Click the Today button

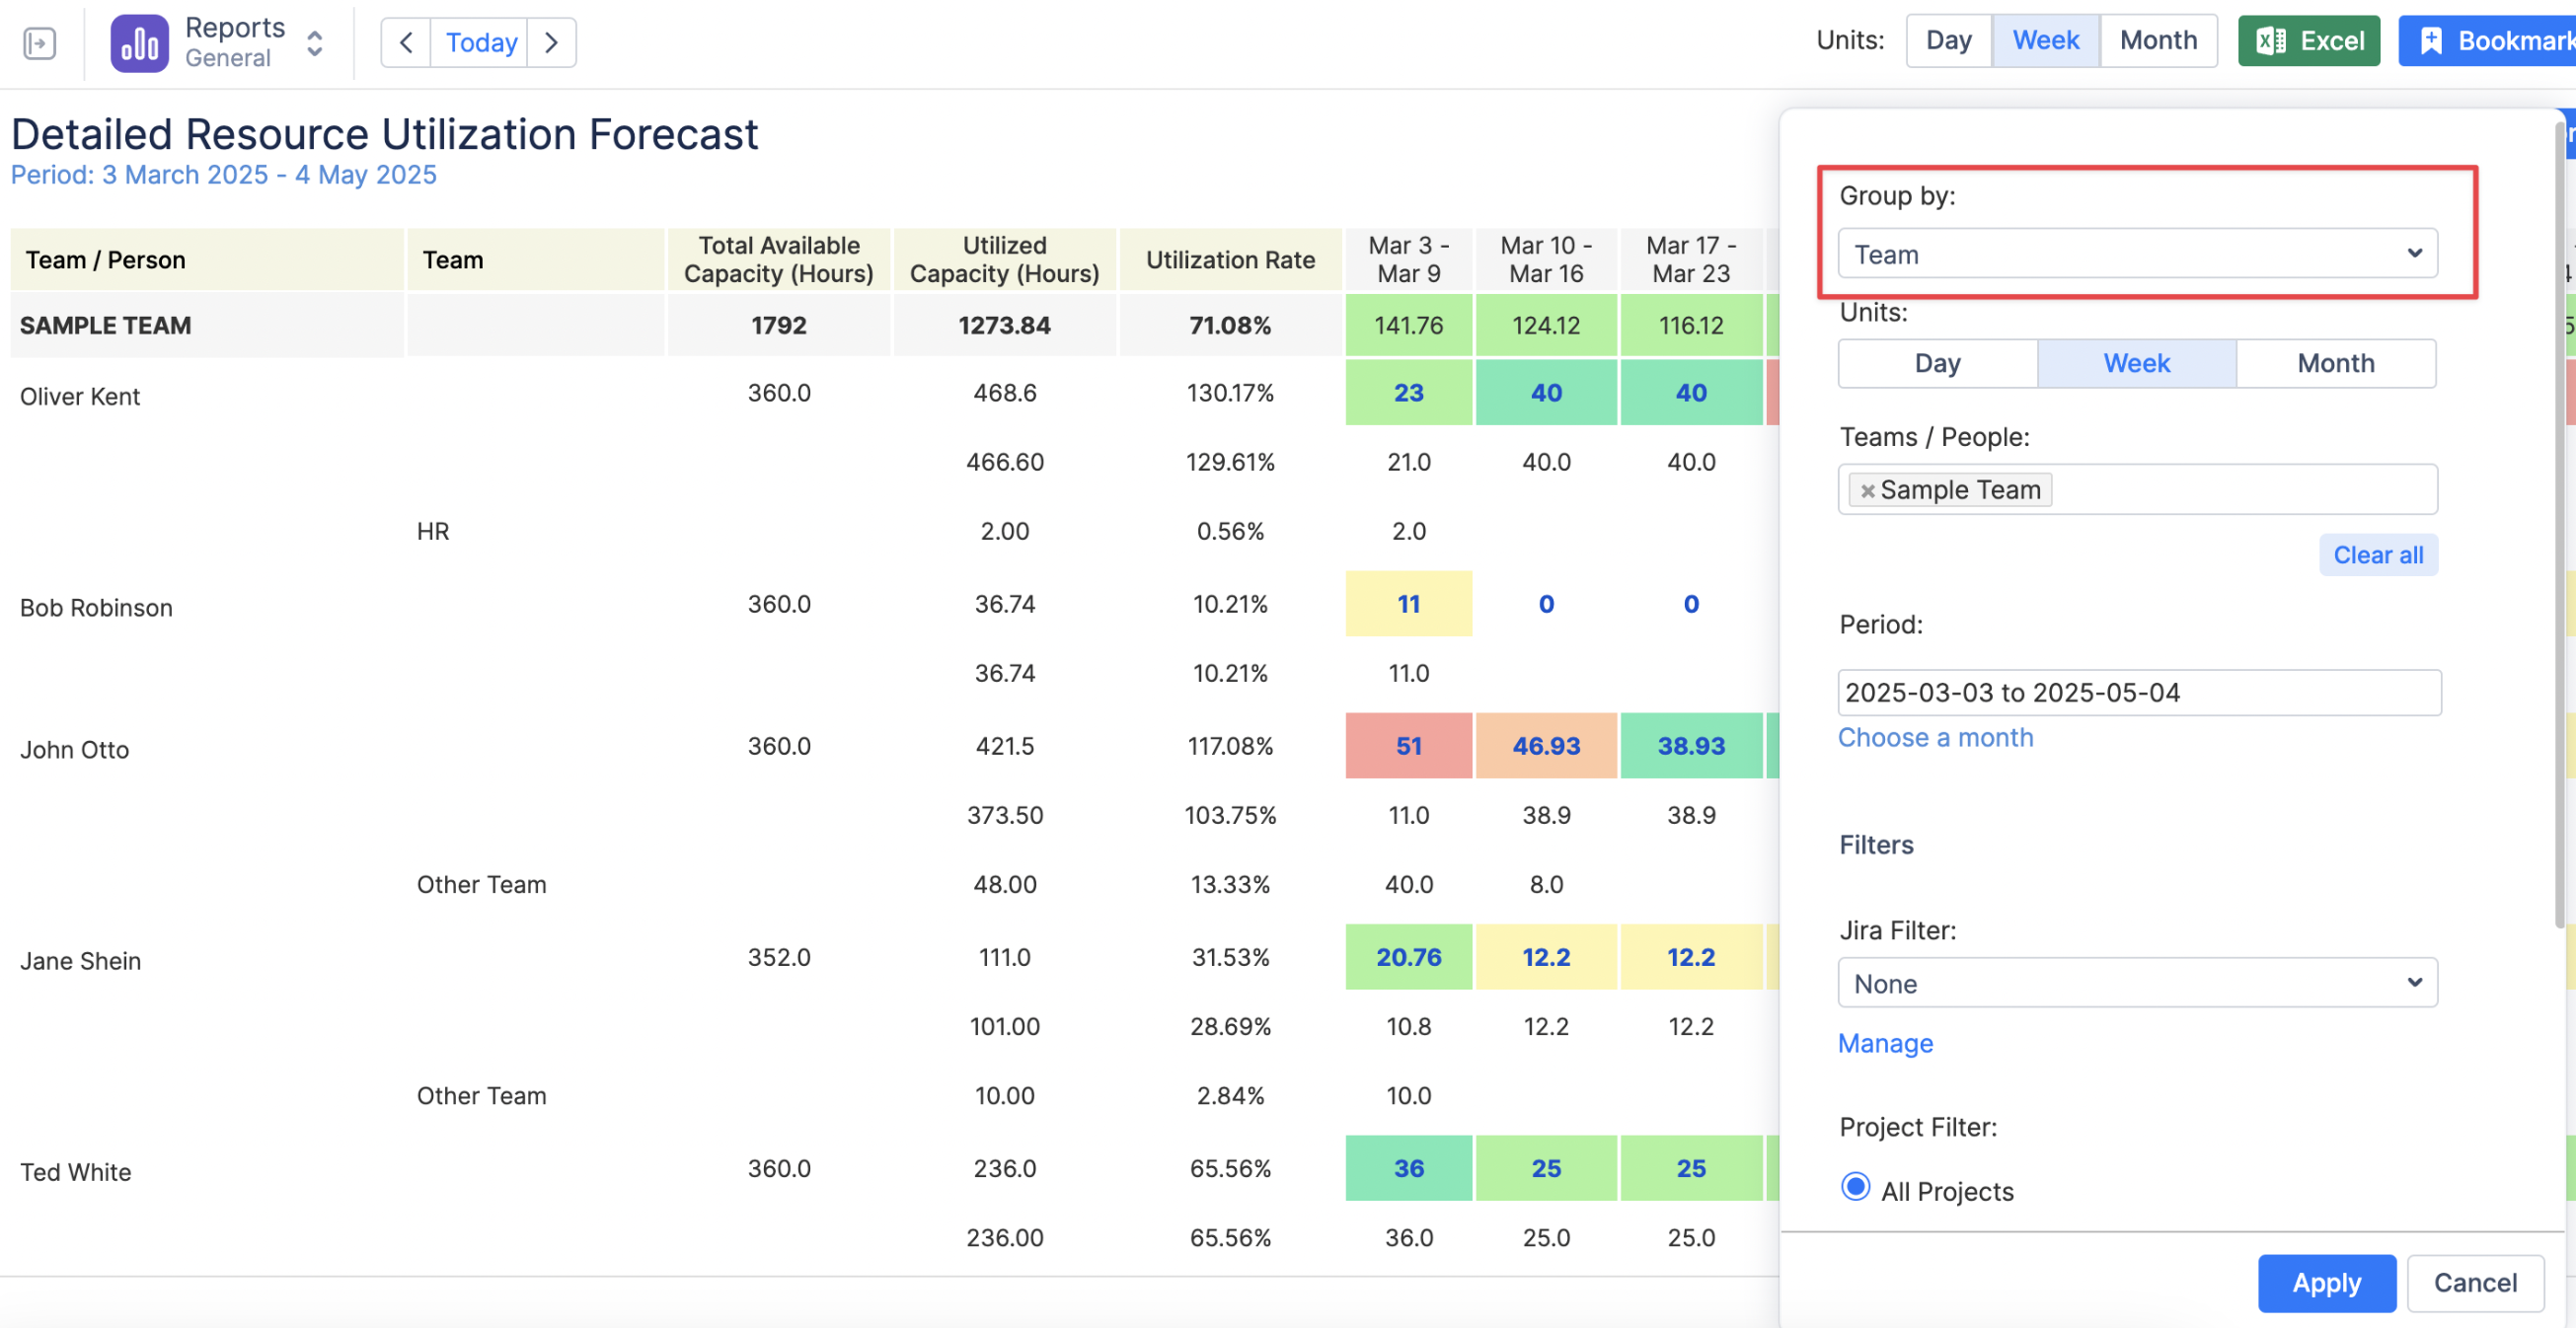click(x=480, y=43)
